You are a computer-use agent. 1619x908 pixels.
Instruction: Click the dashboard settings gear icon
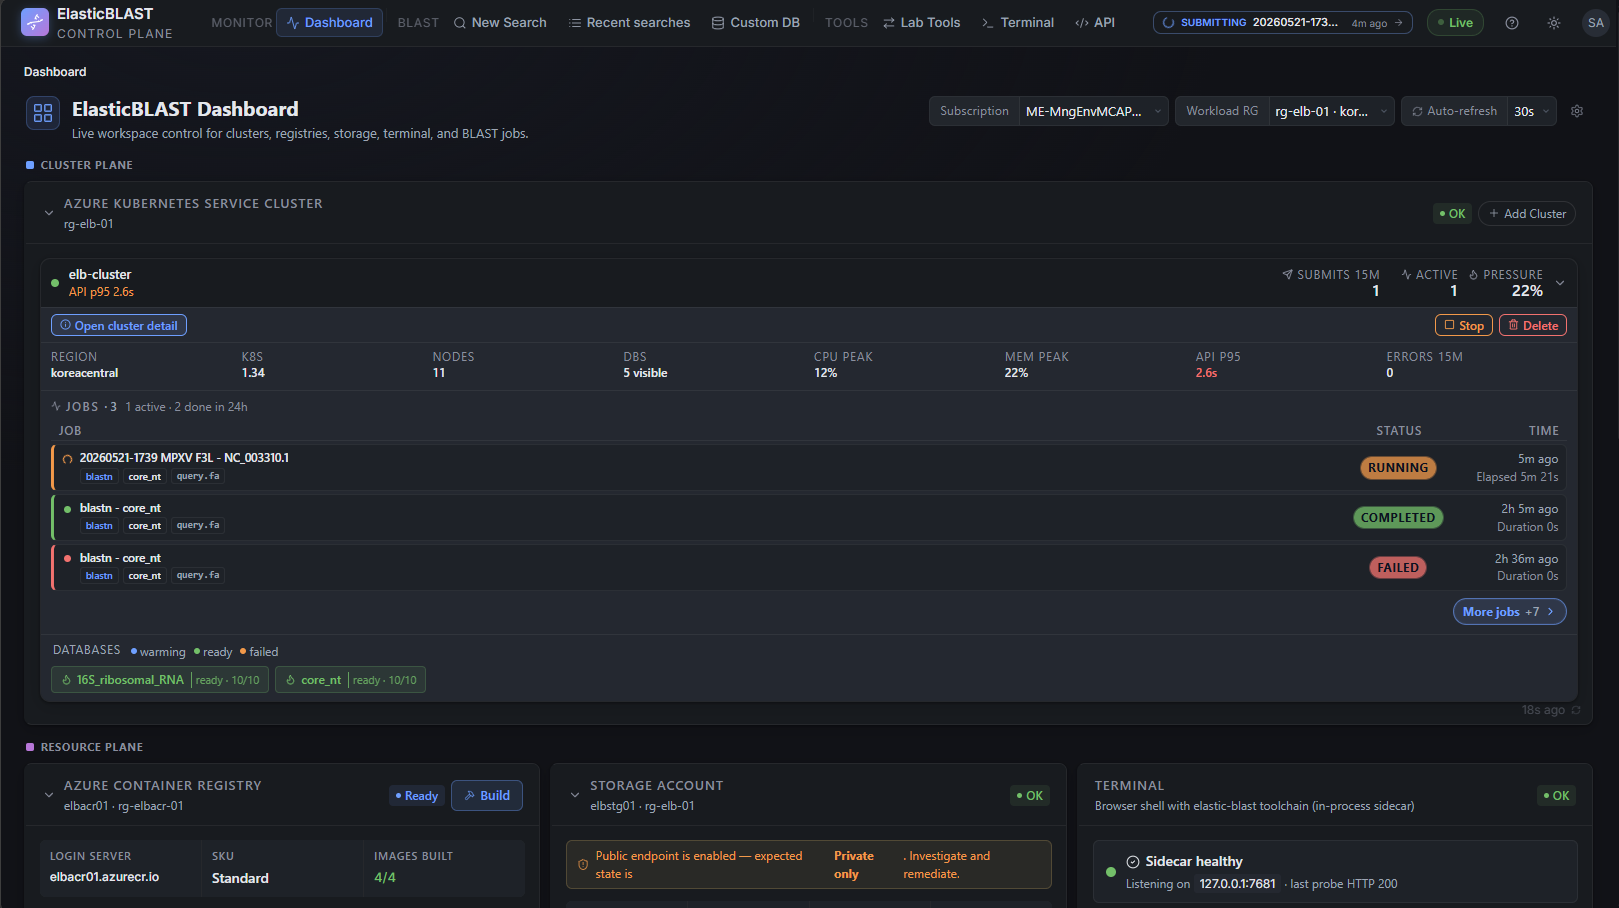click(1577, 111)
